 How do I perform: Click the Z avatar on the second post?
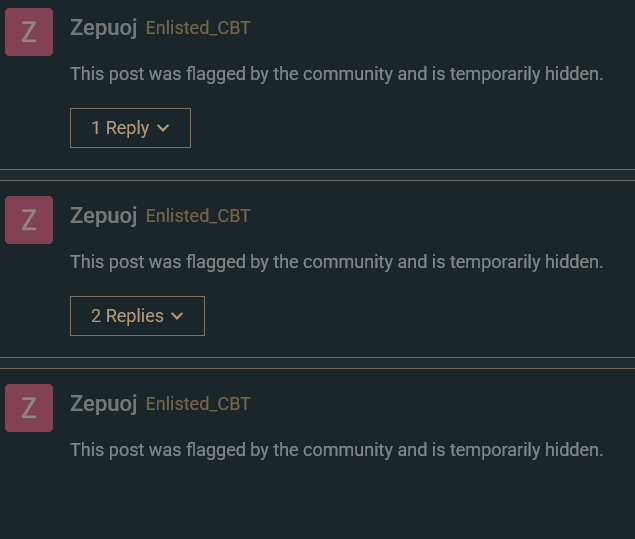tap(29, 220)
